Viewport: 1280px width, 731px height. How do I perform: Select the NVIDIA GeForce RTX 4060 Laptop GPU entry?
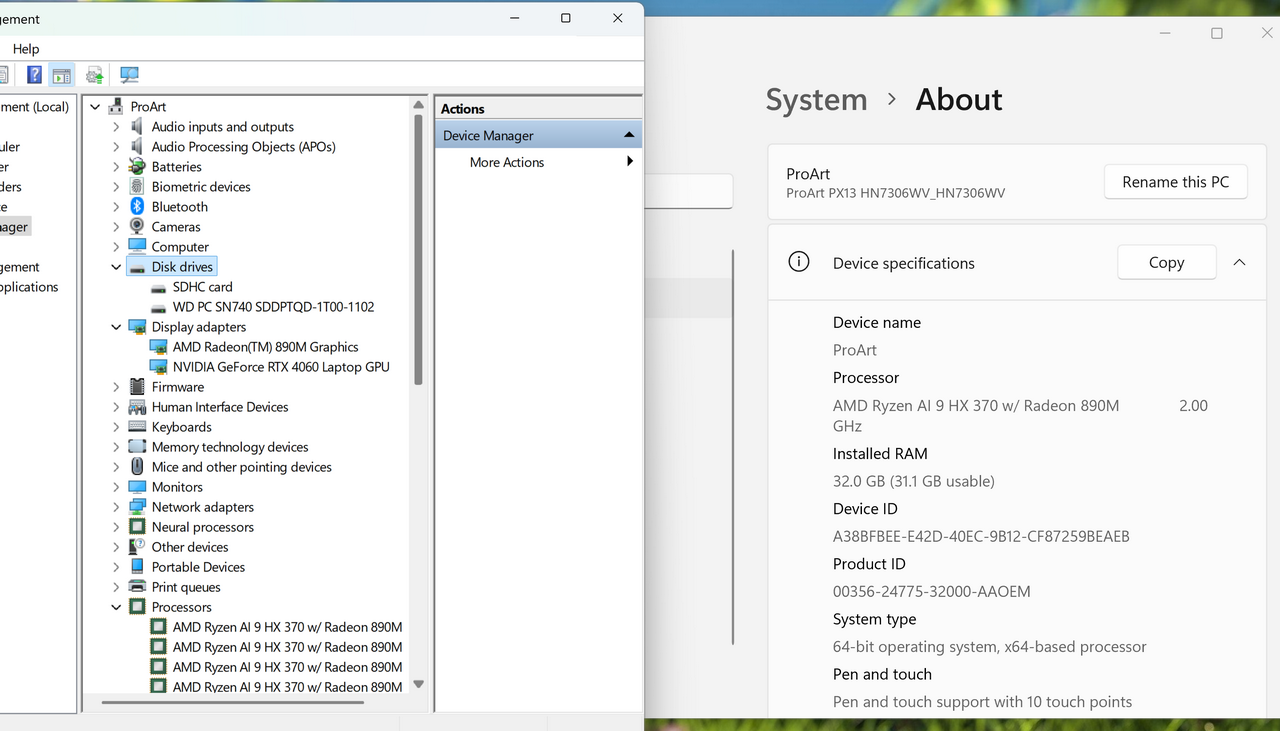coord(281,367)
